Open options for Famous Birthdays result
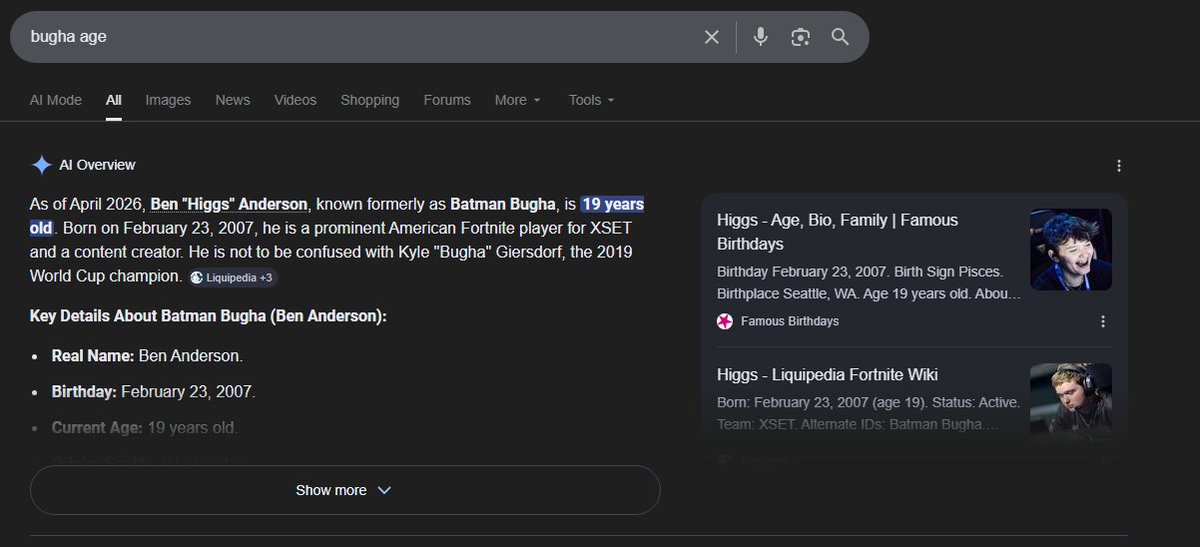1200x547 pixels. (x=1103, y=321)
